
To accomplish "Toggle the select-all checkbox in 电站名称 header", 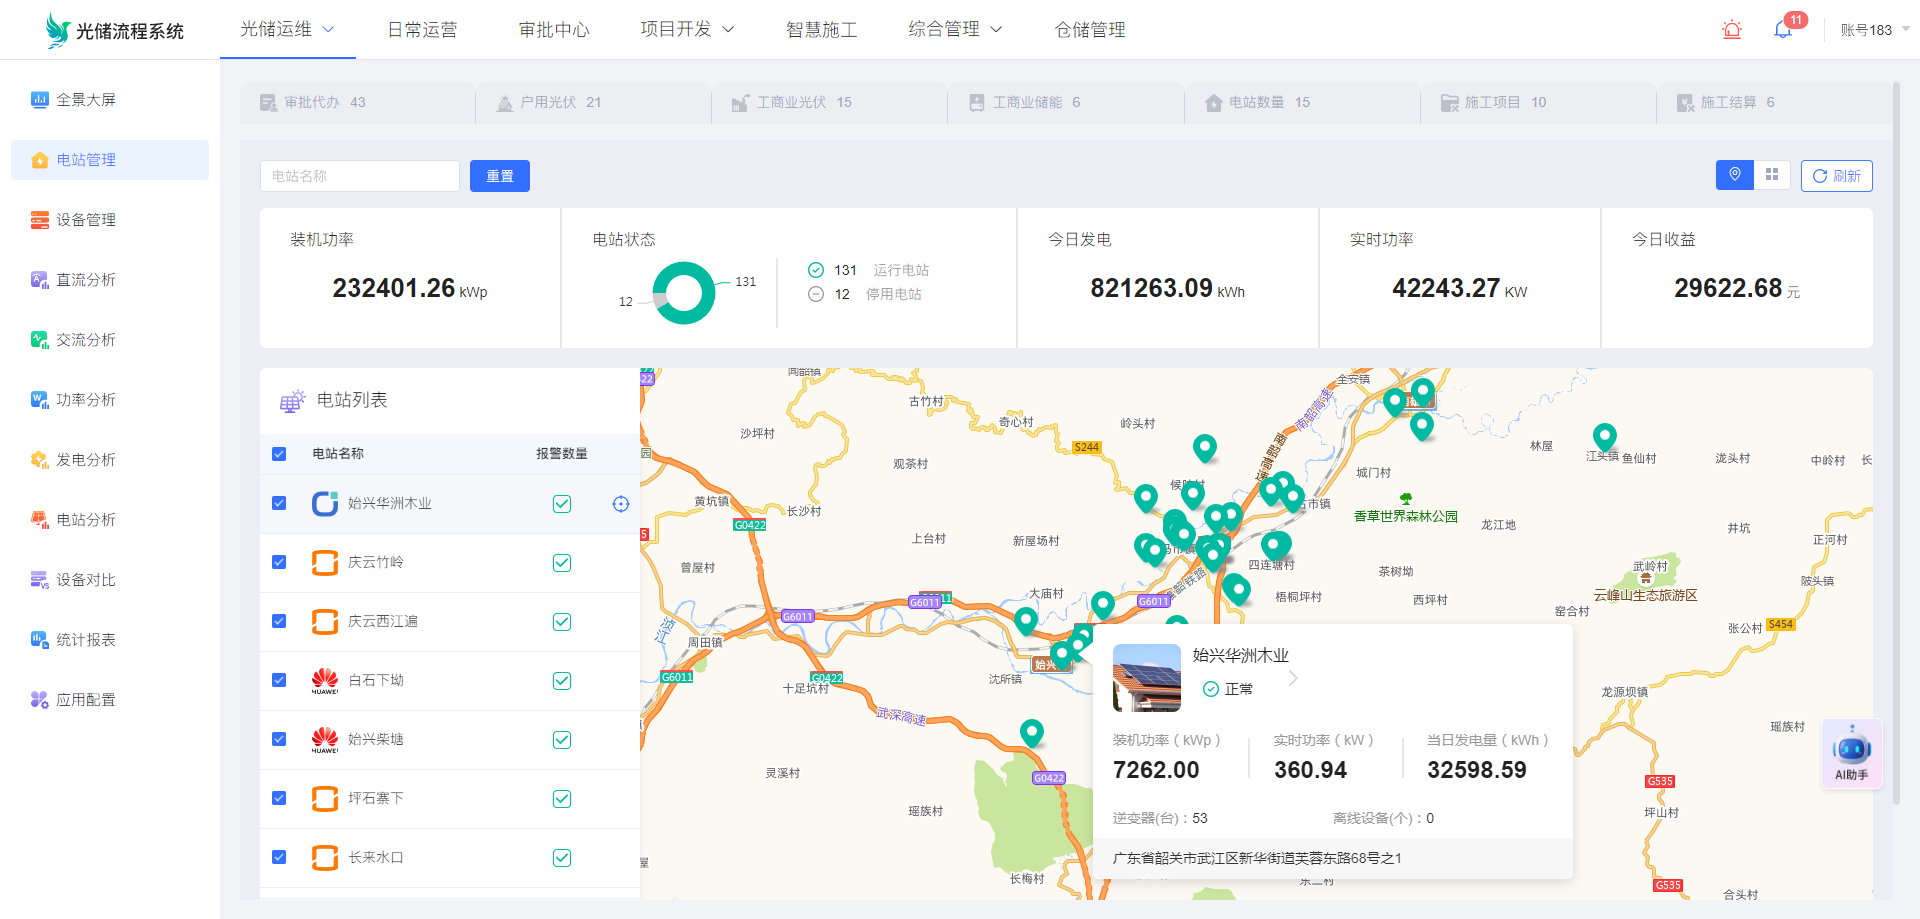I will click(279, 454).
